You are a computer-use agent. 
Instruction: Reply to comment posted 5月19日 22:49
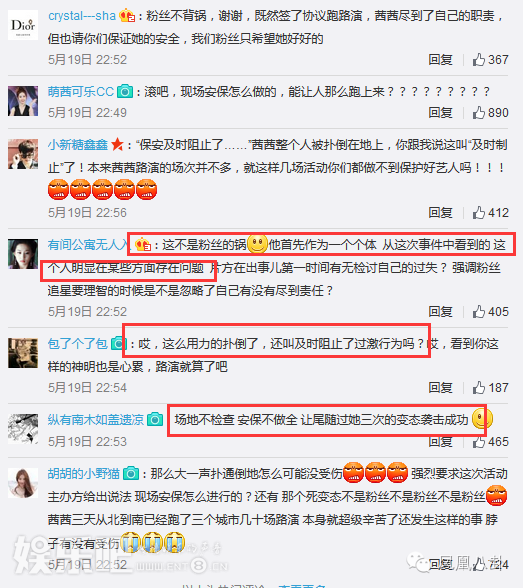coord(441,112)
